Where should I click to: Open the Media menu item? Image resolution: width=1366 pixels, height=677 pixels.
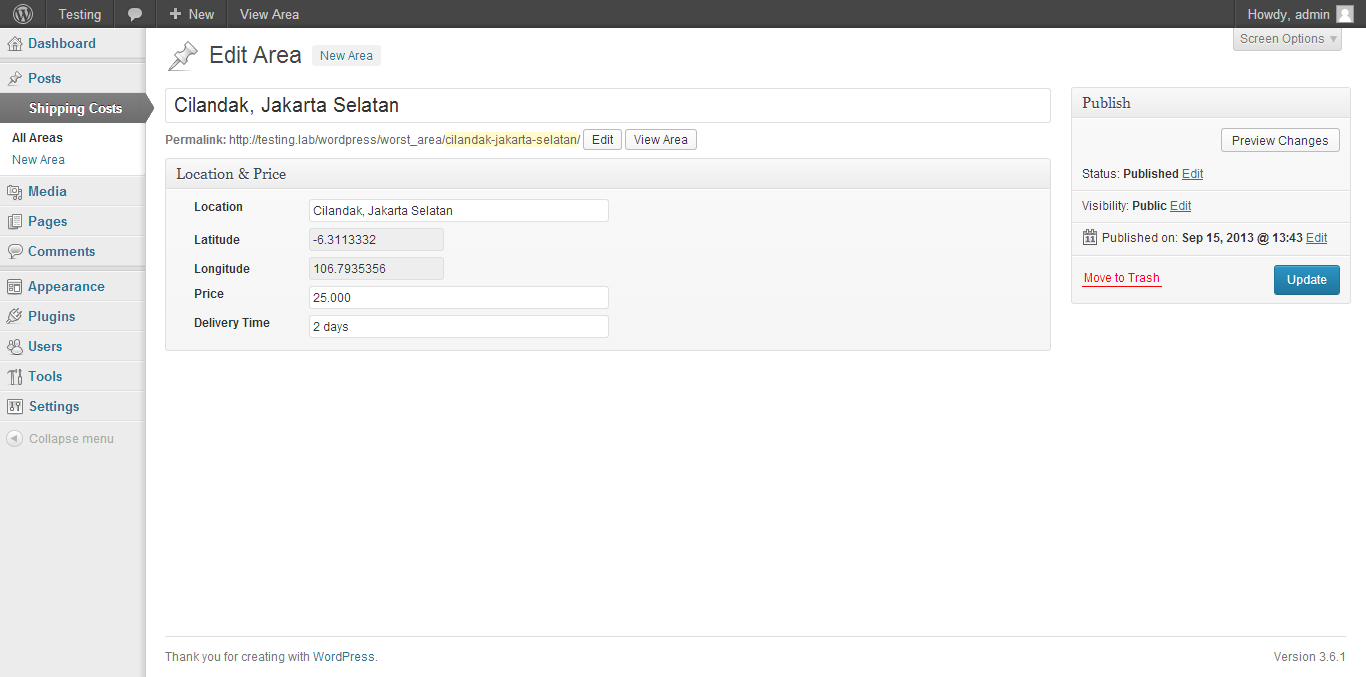73,191
